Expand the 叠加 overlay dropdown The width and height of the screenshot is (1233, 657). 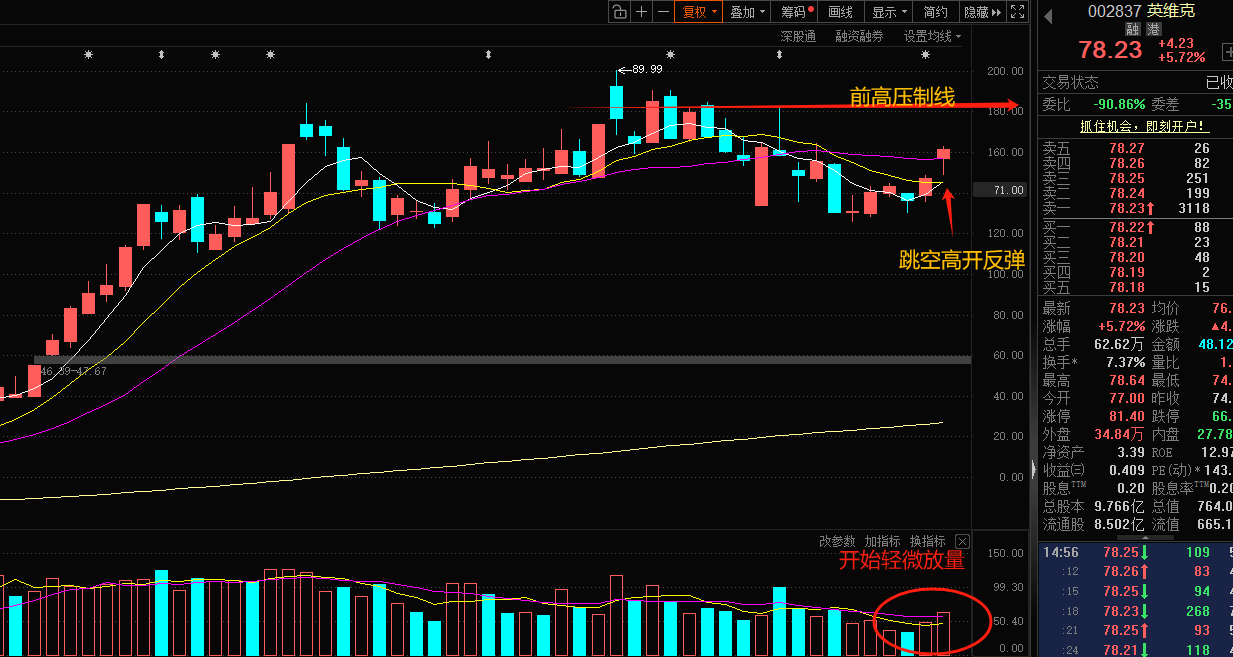[x=747, y=12]
